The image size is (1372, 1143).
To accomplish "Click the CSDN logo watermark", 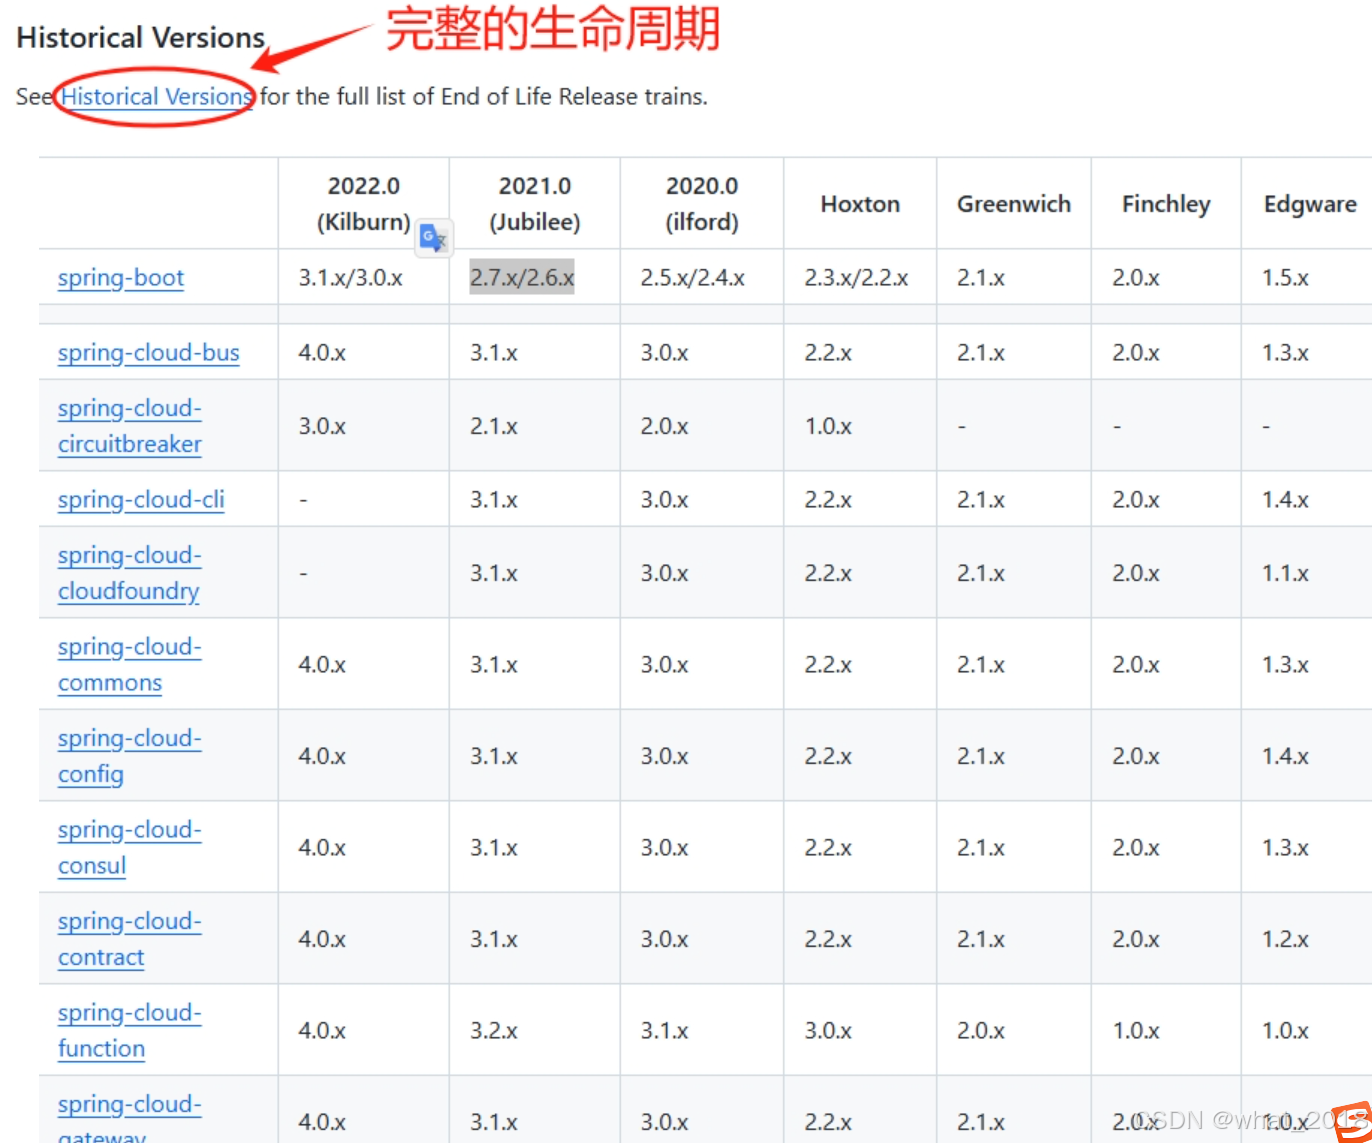I will click(1348, 1120).
